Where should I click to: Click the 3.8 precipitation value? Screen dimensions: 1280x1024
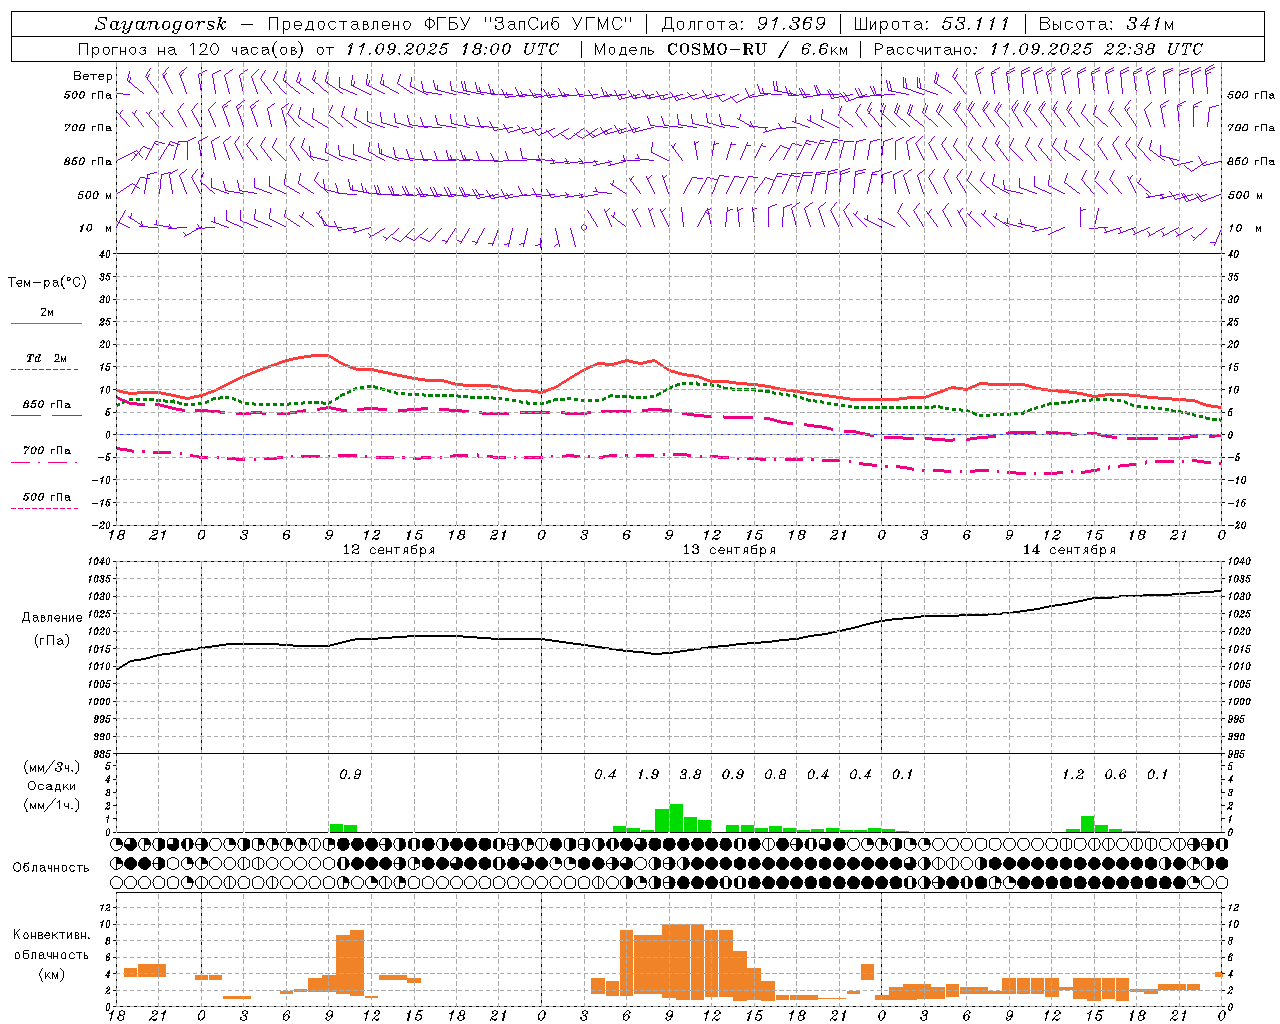[x=690, y=774]
